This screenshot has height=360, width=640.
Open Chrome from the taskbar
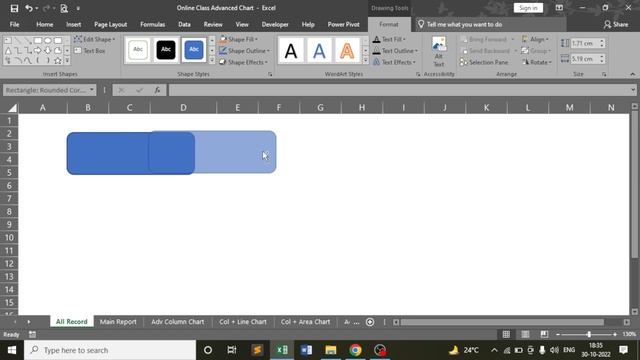click(355, 350)
